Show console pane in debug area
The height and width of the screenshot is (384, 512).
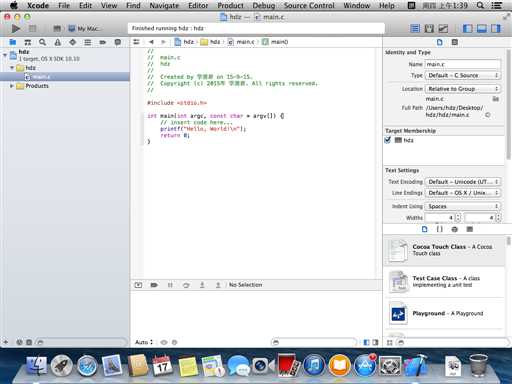coord(375,342)
